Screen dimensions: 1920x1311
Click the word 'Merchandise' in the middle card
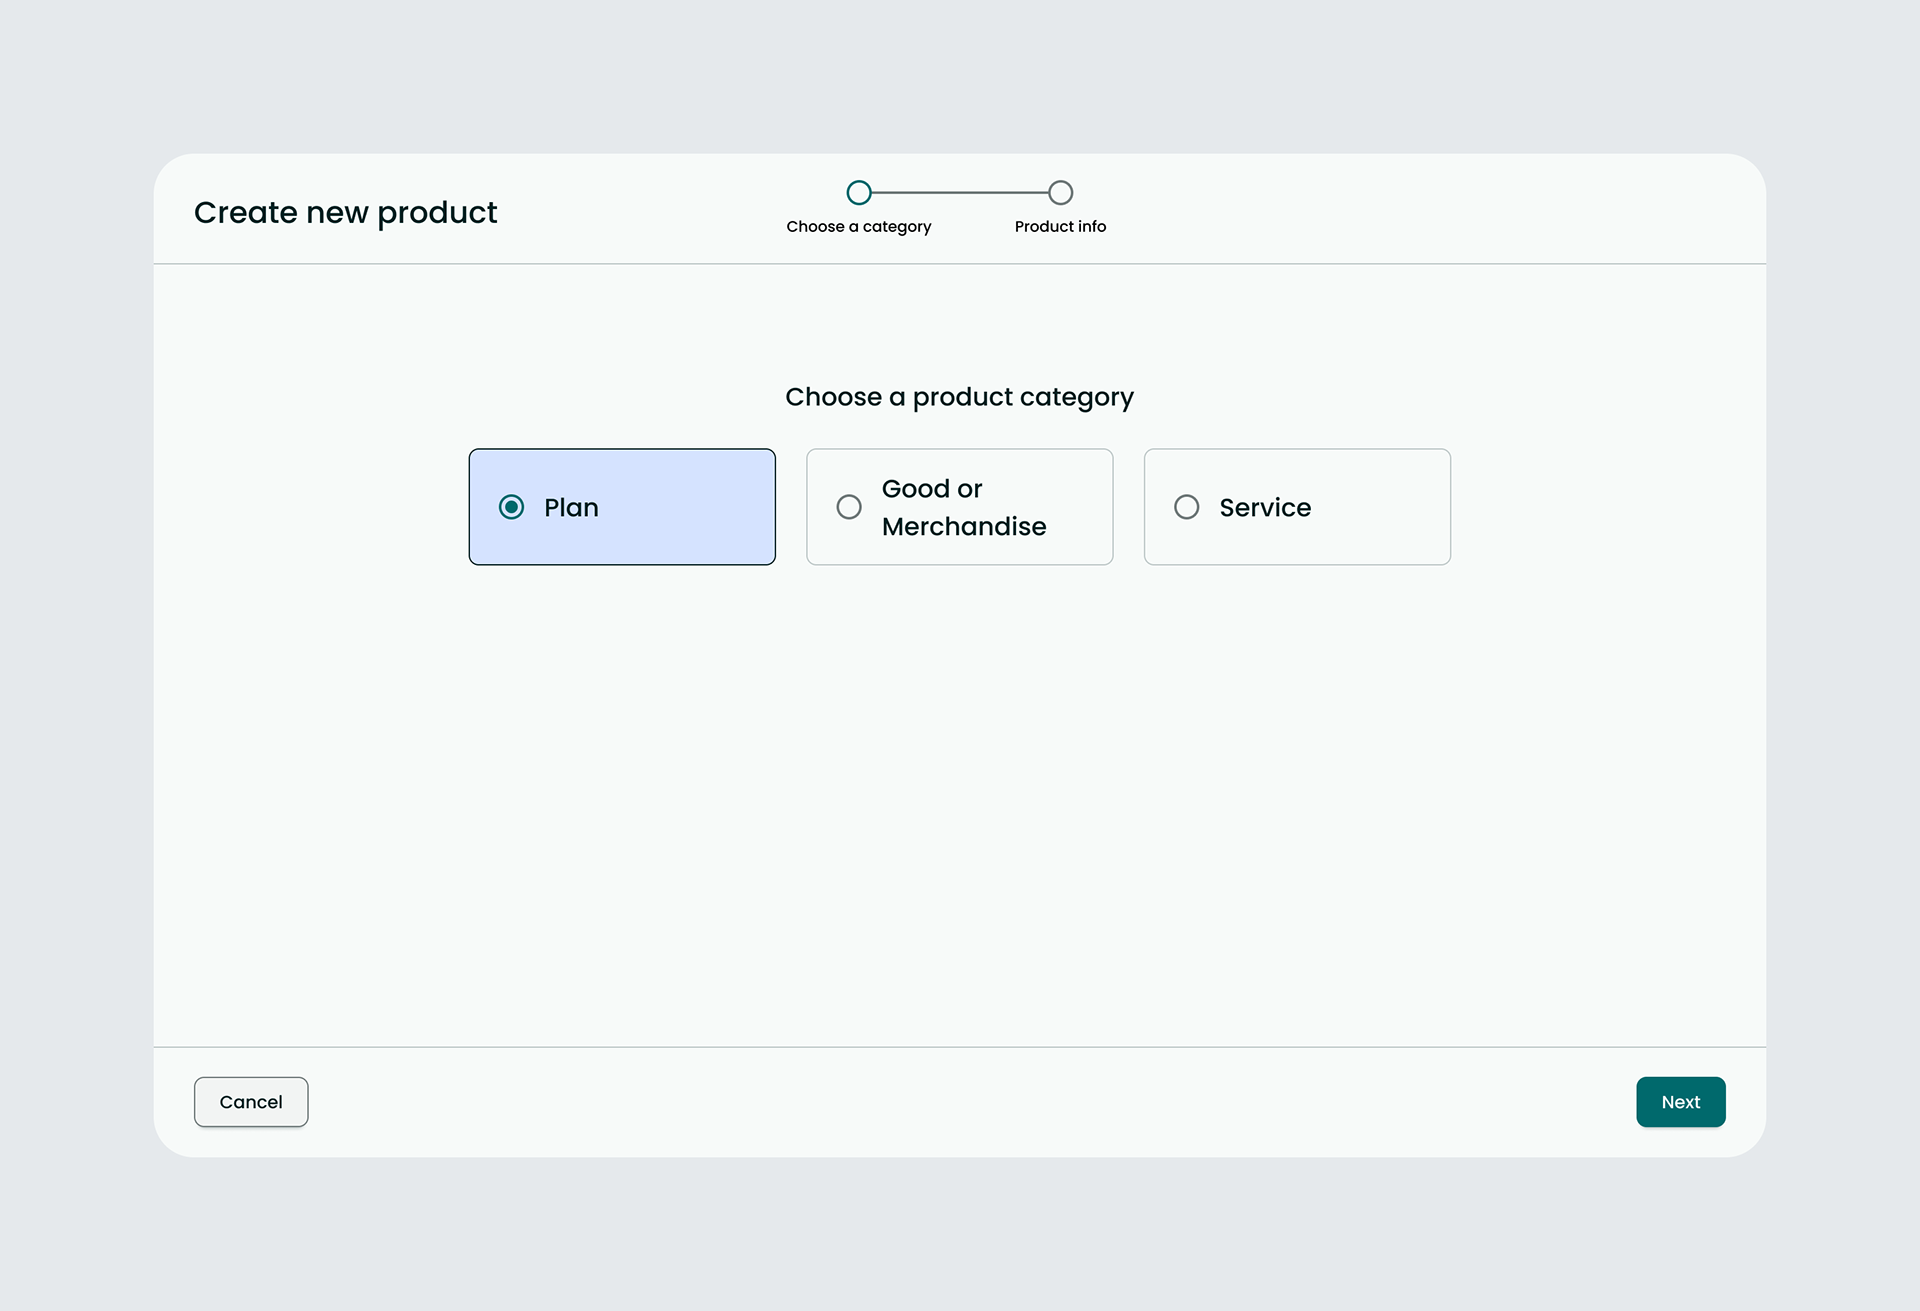964,527
